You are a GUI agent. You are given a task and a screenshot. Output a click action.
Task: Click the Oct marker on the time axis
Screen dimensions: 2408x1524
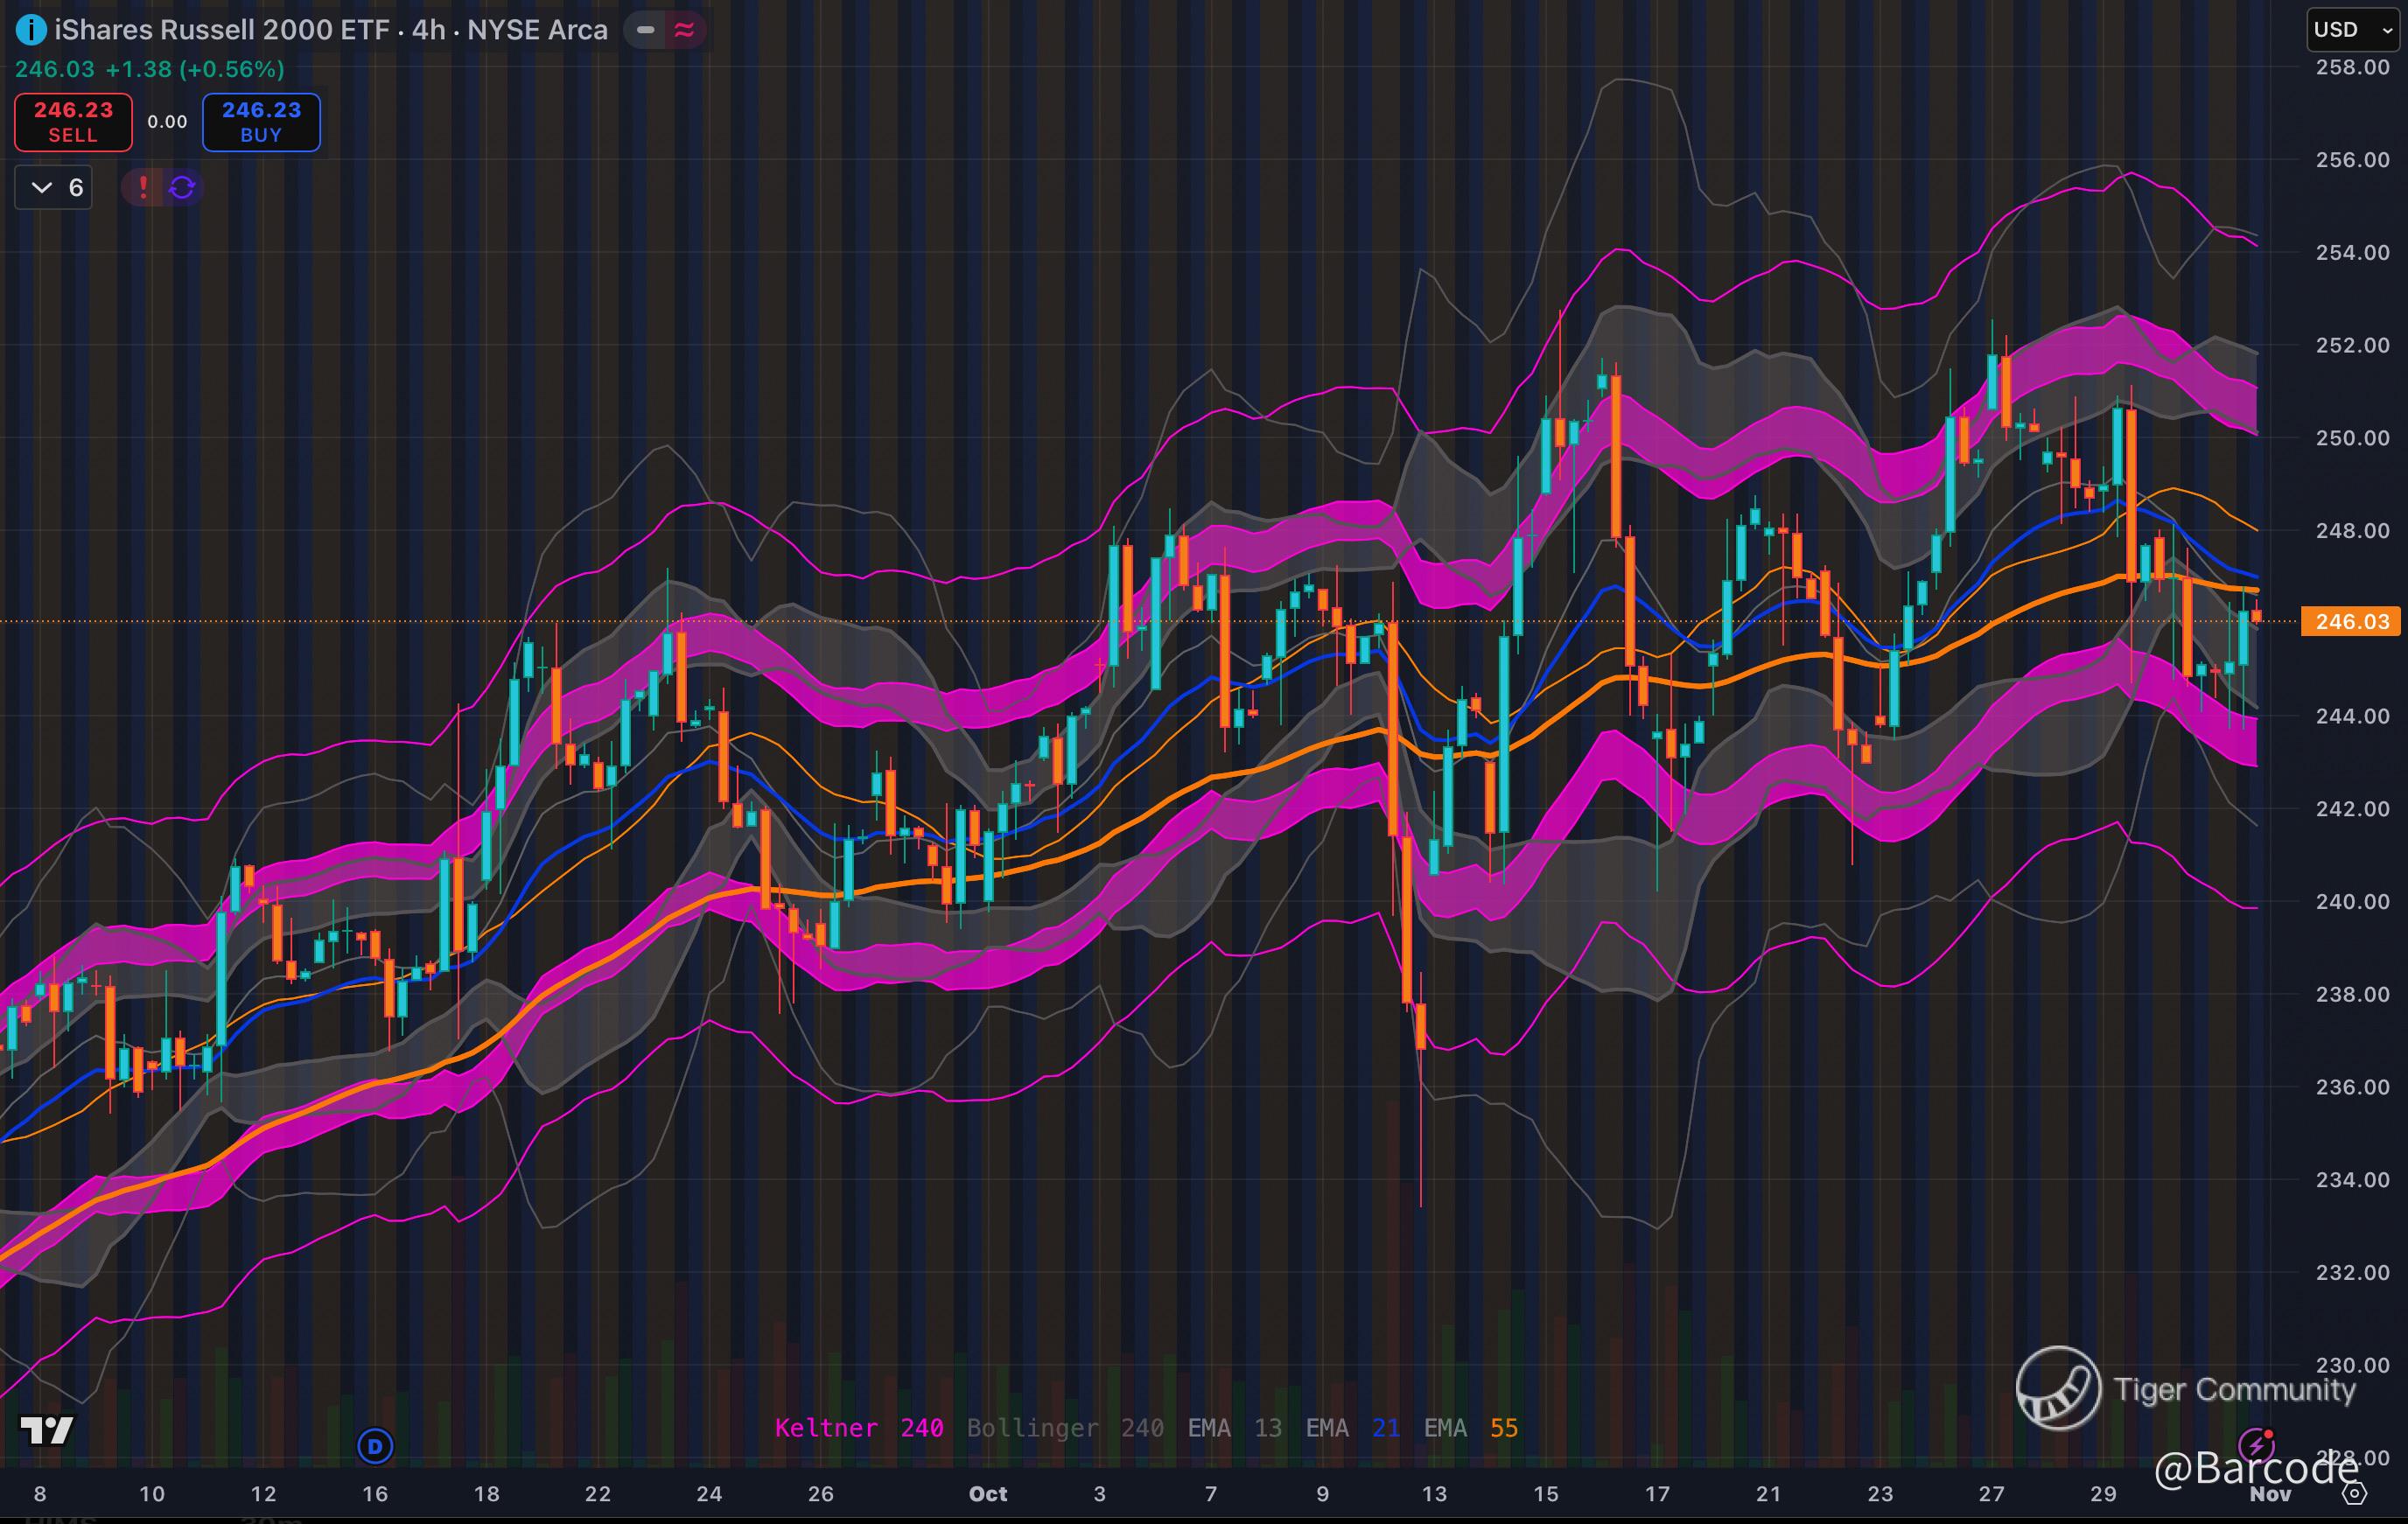coord(988,1494)
